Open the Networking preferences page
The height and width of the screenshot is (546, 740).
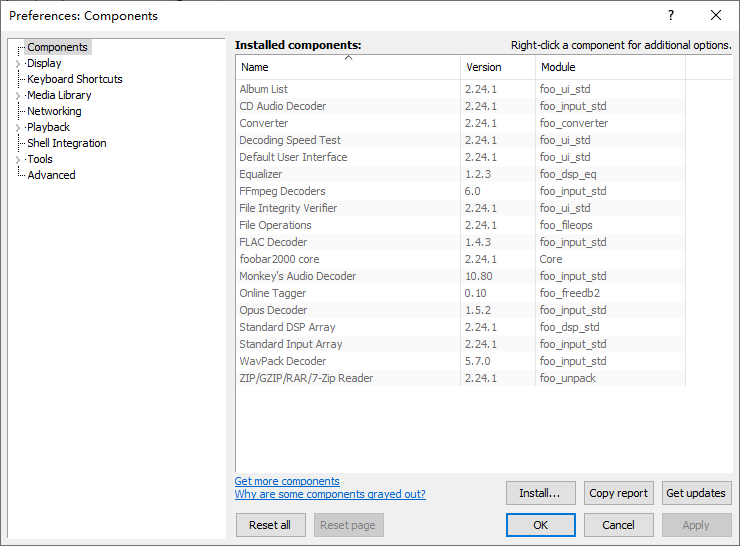point(54,111)
